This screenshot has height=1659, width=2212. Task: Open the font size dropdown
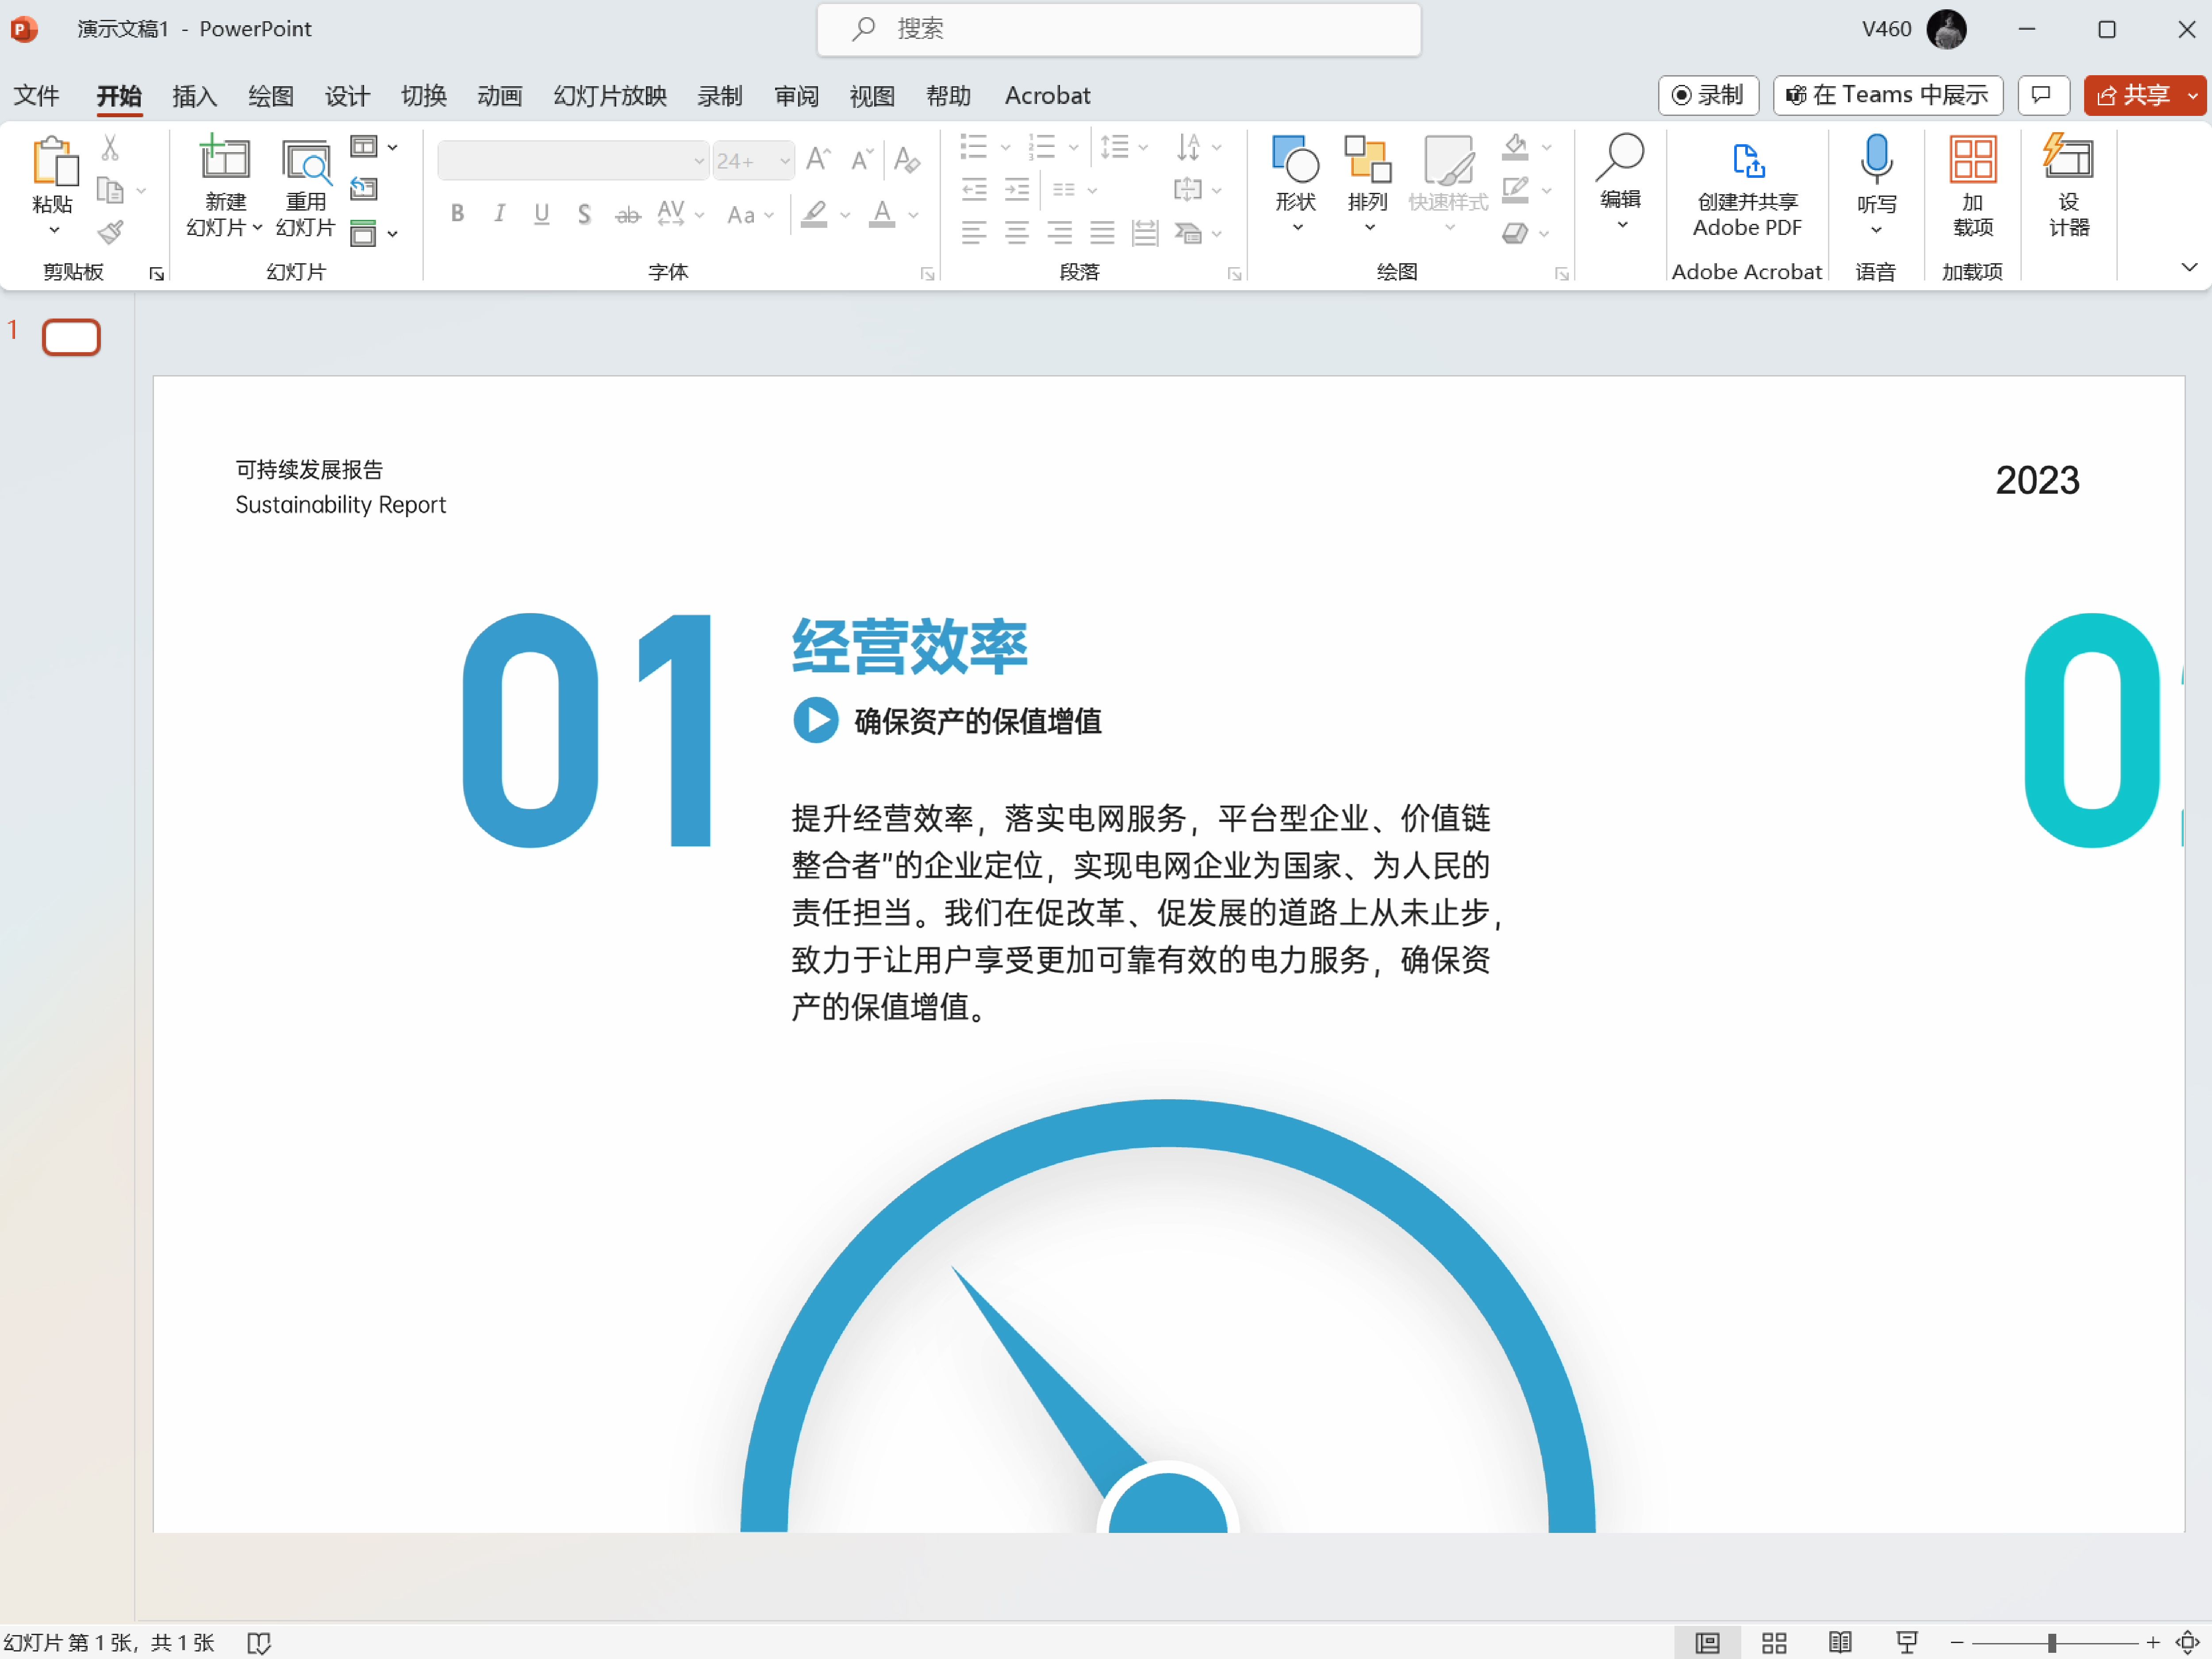784,160
